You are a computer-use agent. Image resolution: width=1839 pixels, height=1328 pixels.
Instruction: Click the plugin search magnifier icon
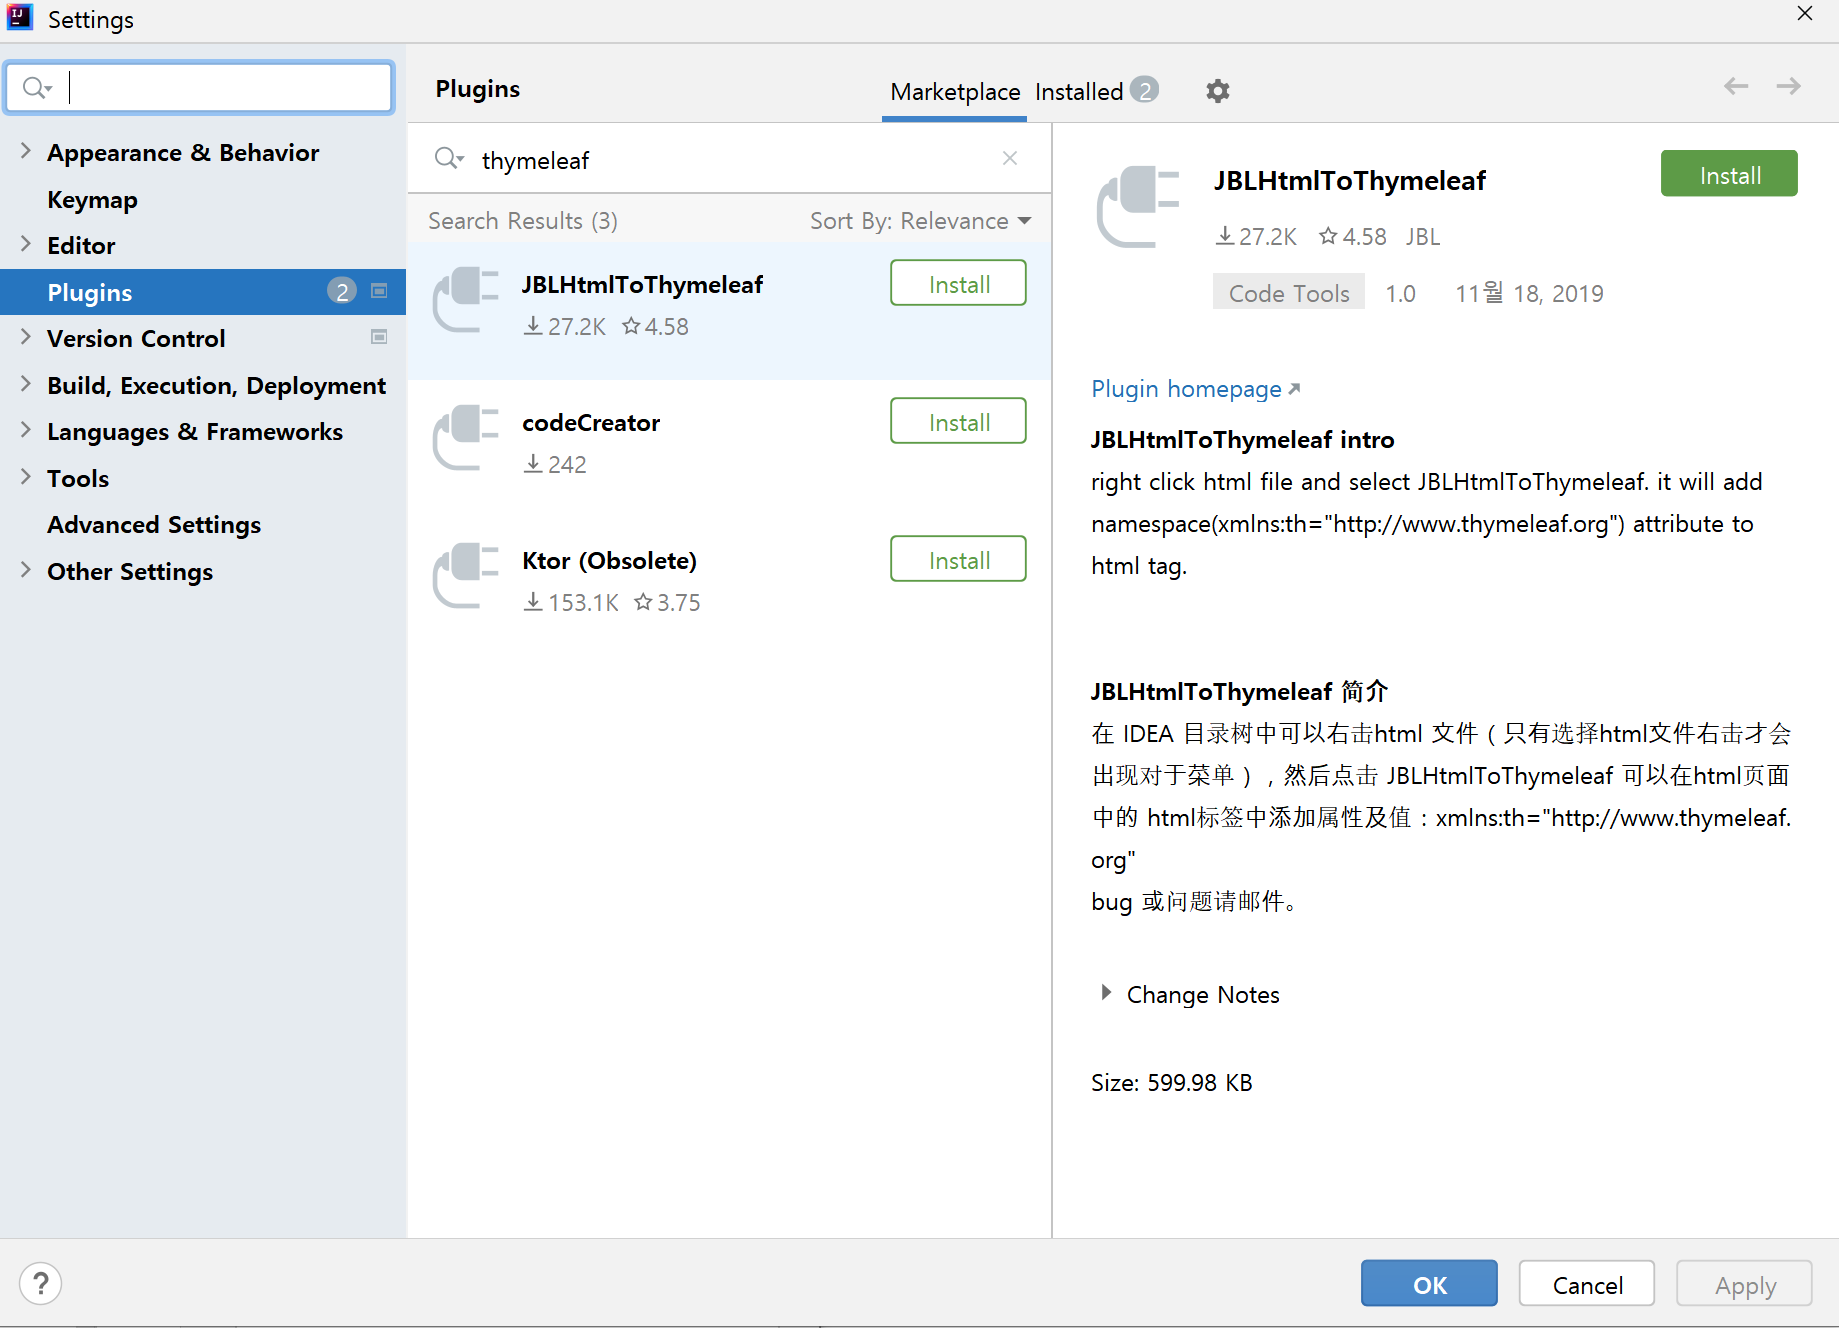click(x=449, y=159)
